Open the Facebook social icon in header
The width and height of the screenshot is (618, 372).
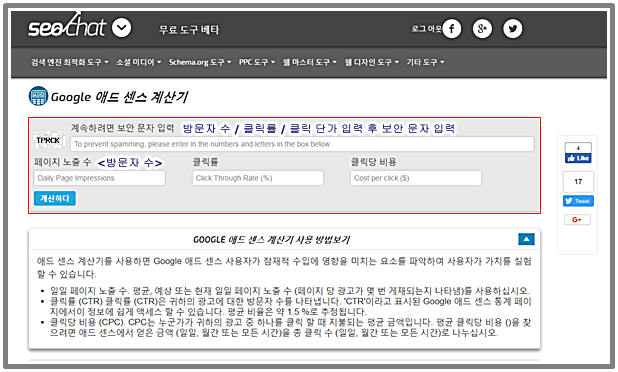(452, 29)
